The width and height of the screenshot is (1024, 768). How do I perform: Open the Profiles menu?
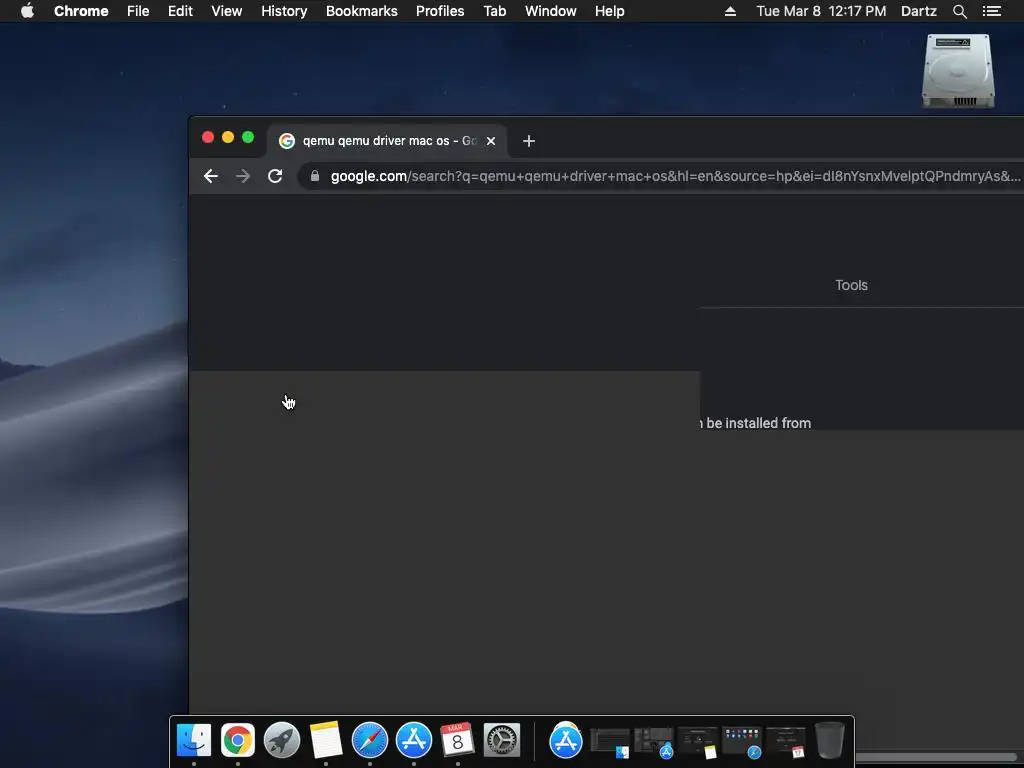click(x=440, y=11)
